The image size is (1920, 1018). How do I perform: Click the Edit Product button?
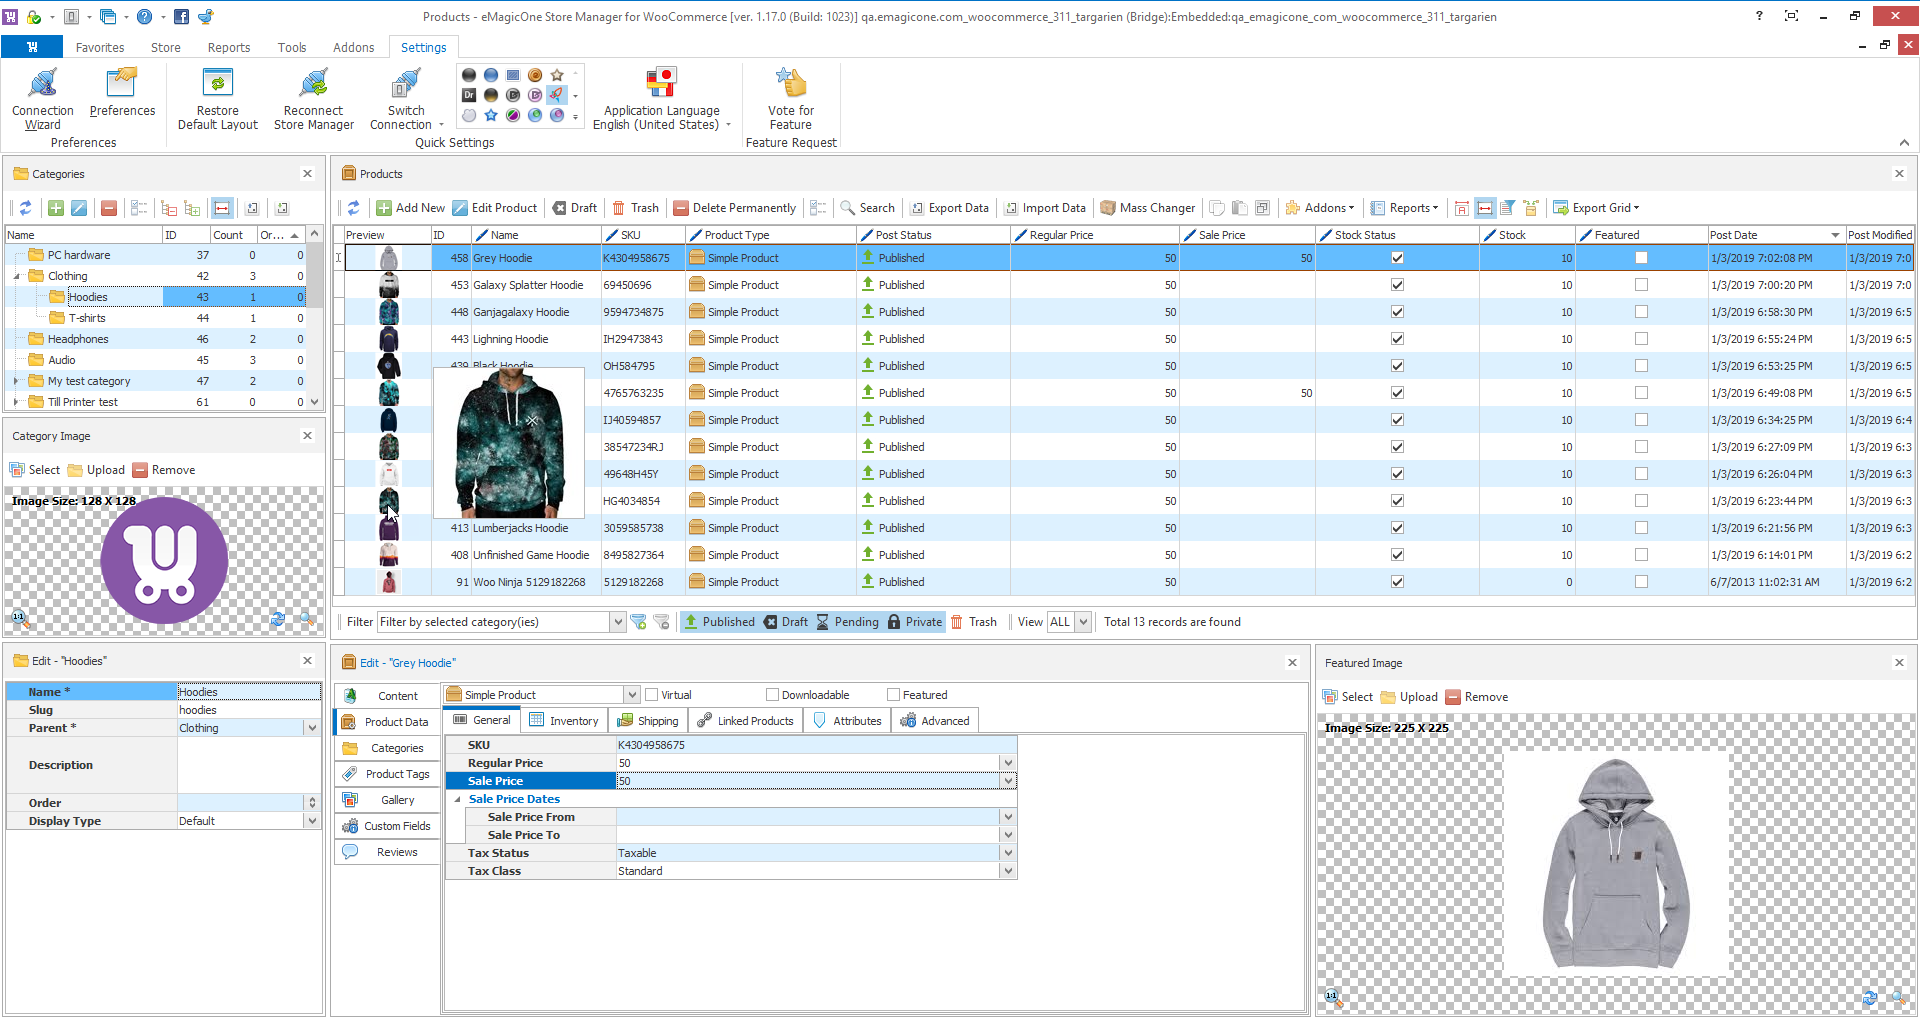click(x=495, y=207)
